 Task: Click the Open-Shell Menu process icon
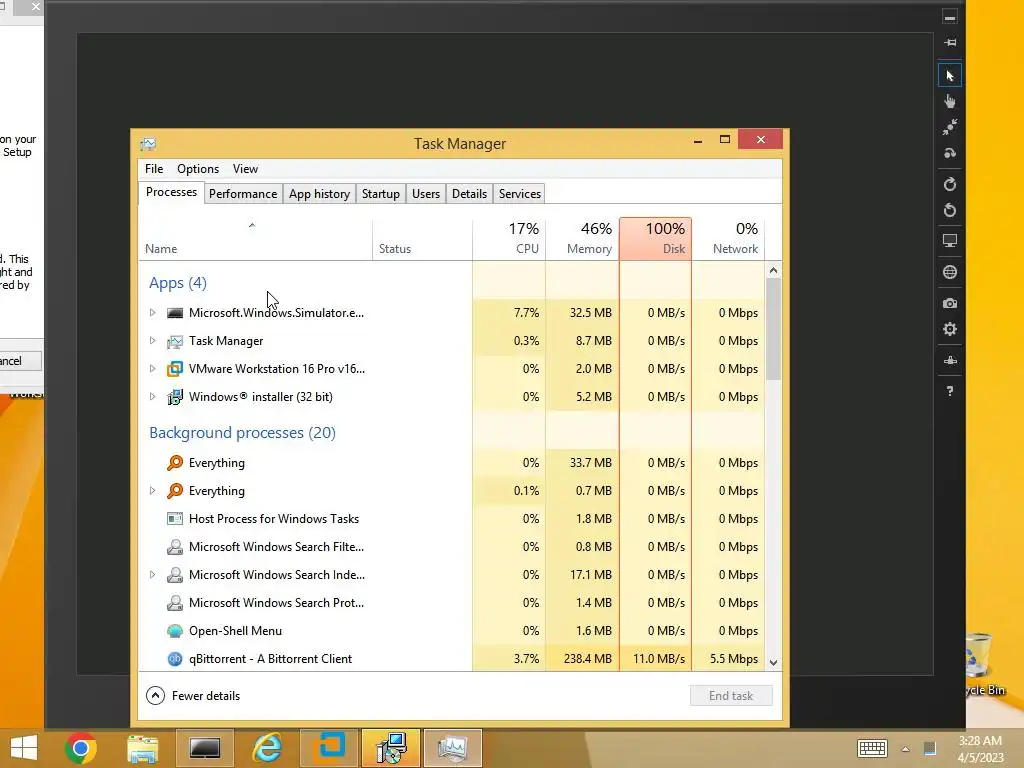click(174, 631)
